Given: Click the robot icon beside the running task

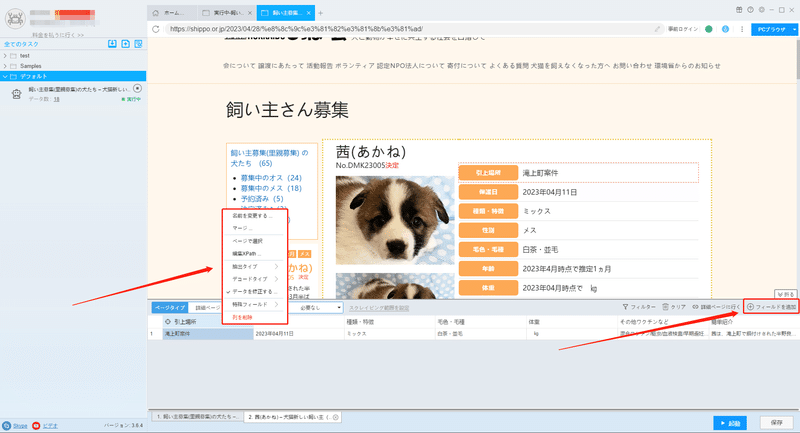Looking at the screenshot, I should pyautogui.click(x=16, y=94).
